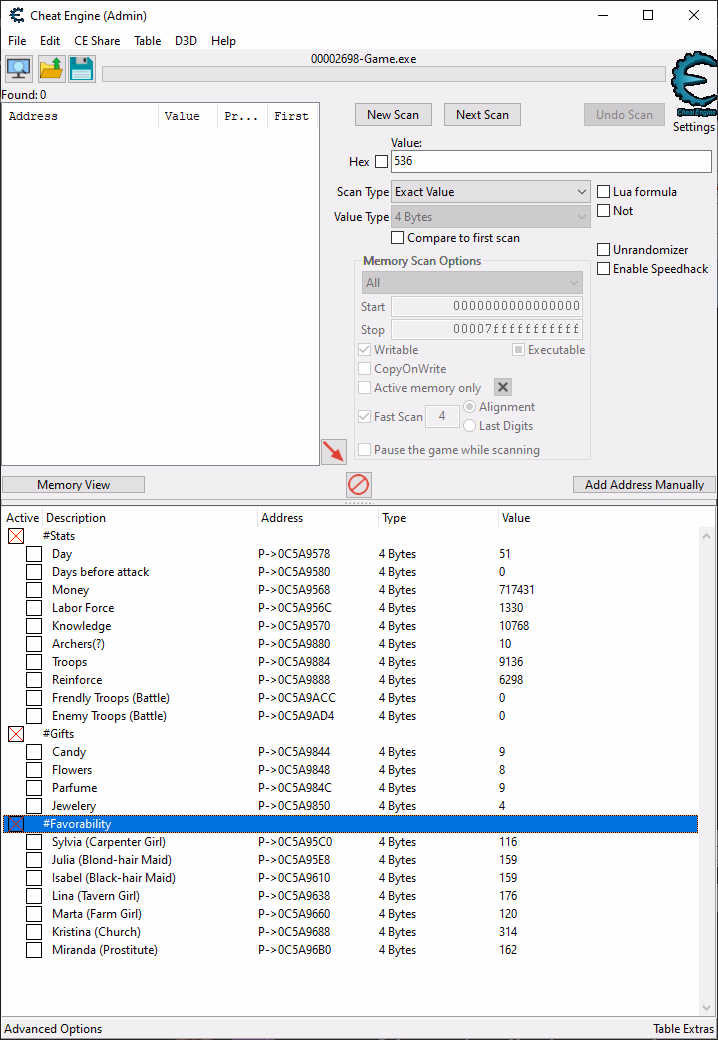The image size is (718, 1040).
Task: Toggle the Executable checkbox
Action: pos(518,350)
